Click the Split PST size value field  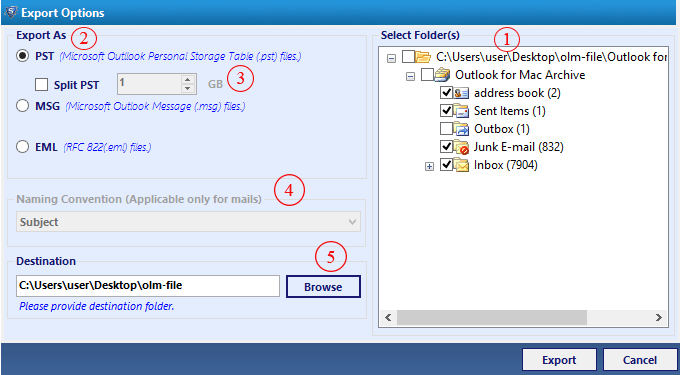tap(149, 84)
